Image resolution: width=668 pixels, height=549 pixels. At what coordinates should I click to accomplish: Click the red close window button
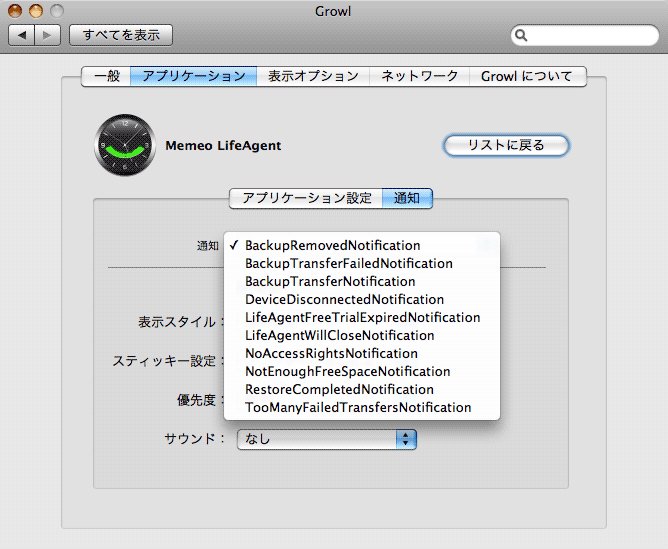pos(15,11)
